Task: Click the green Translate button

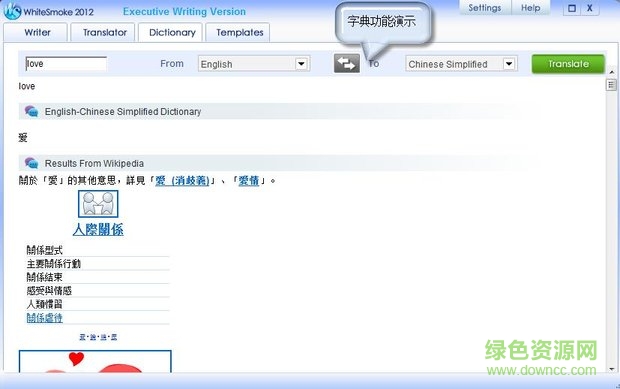Action: [x=568, y=64]
